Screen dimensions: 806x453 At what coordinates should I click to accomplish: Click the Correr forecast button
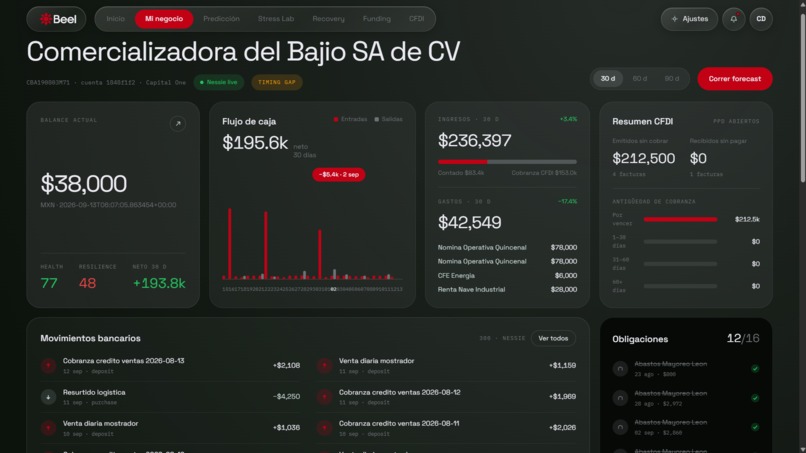click(x=735, y=79)
